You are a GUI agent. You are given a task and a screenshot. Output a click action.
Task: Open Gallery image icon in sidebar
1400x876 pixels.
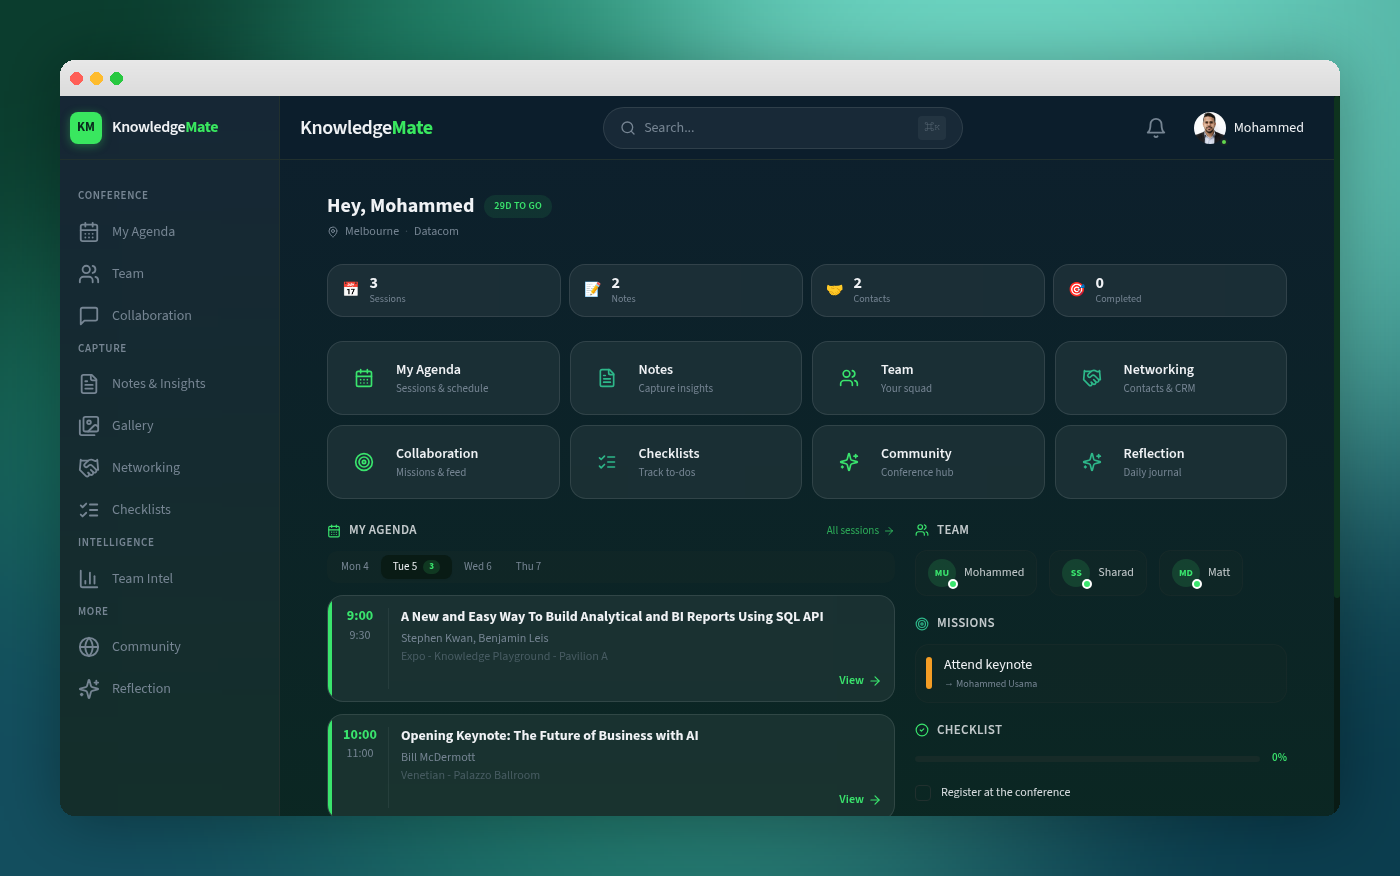[x=89, y=426]
